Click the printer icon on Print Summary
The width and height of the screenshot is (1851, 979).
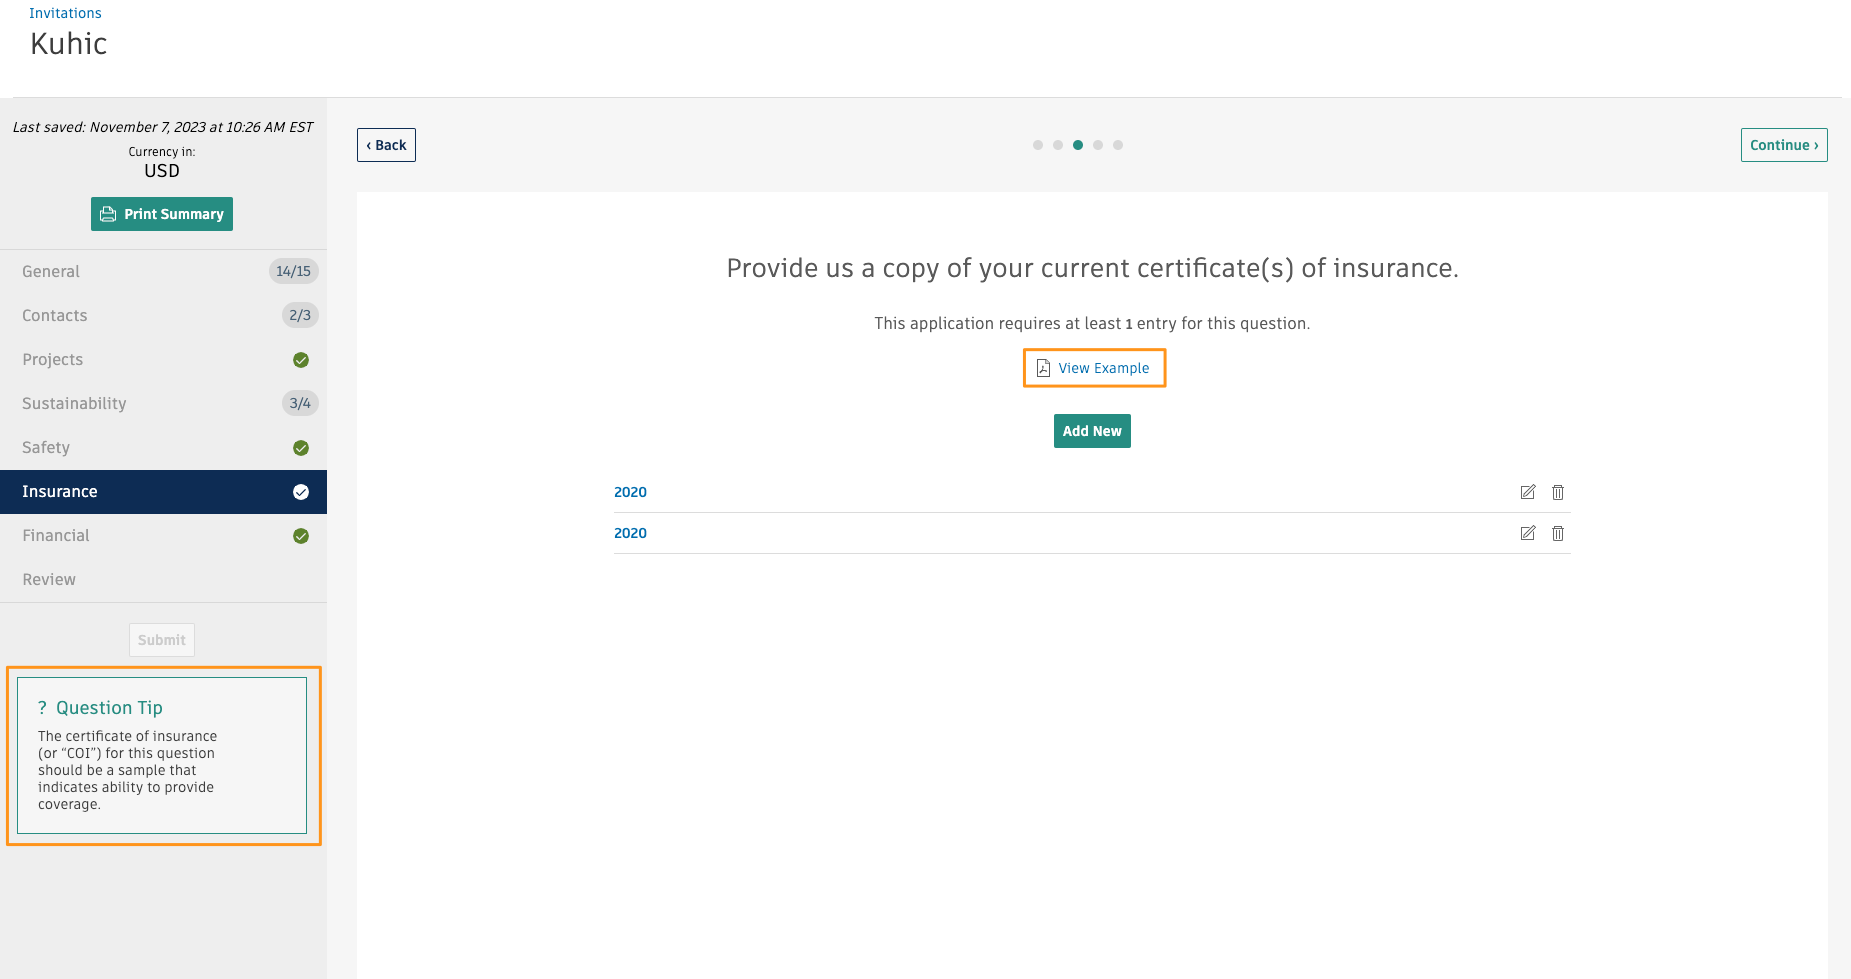108,214
